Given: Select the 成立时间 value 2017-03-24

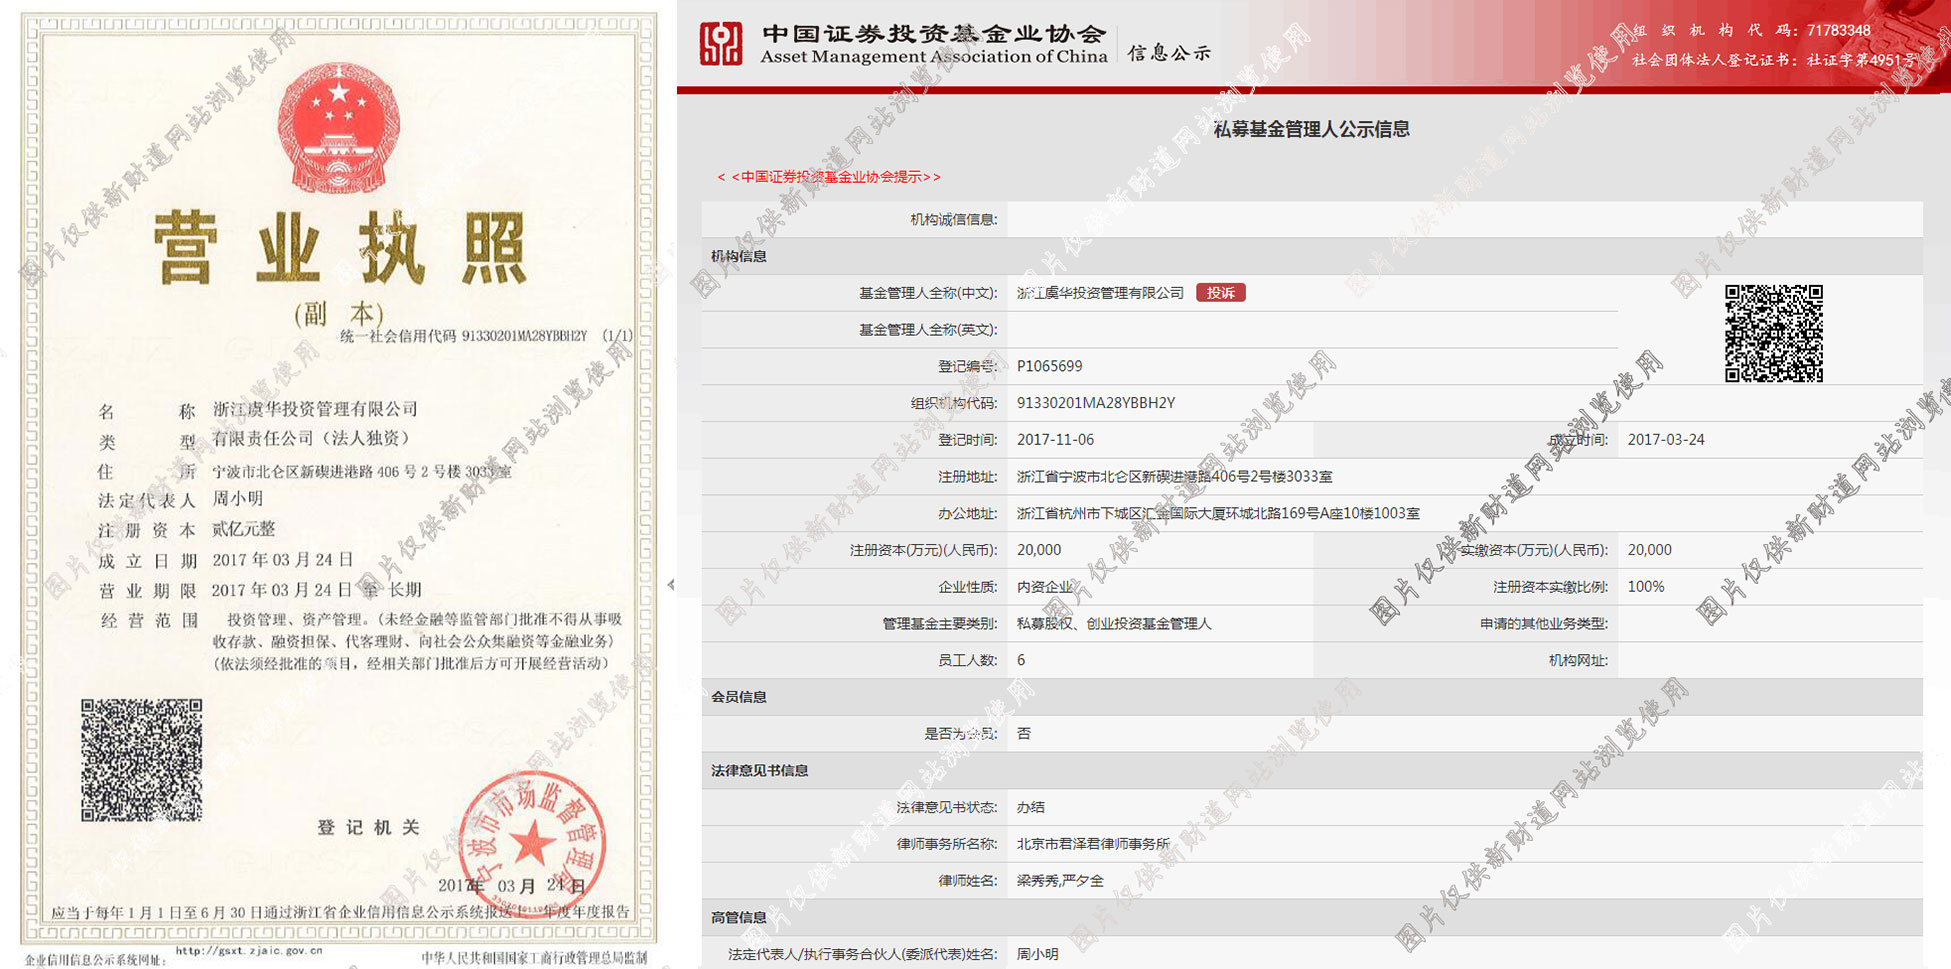Looking at the screenshot, I should tap(1666, 440).
